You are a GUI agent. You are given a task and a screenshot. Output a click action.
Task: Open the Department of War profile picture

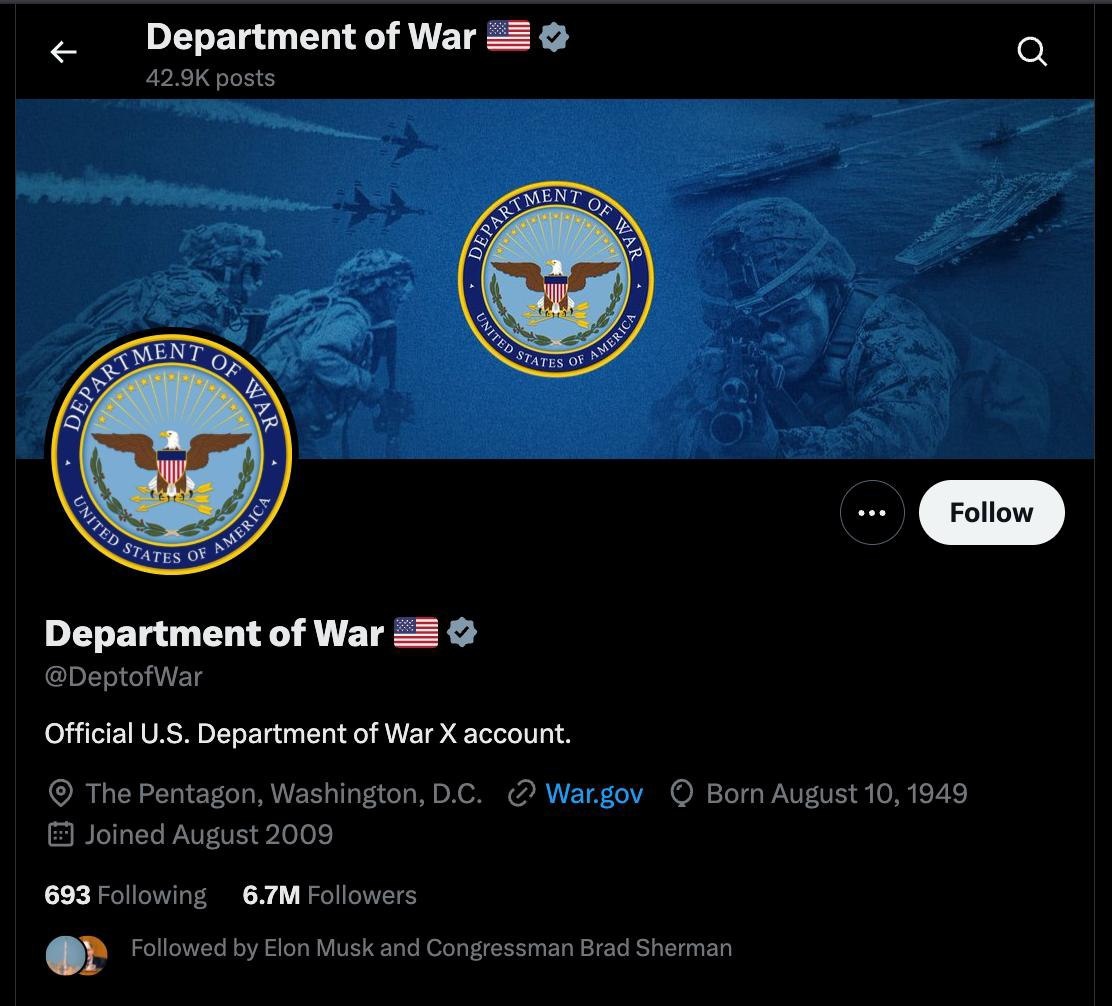[172, 454]
